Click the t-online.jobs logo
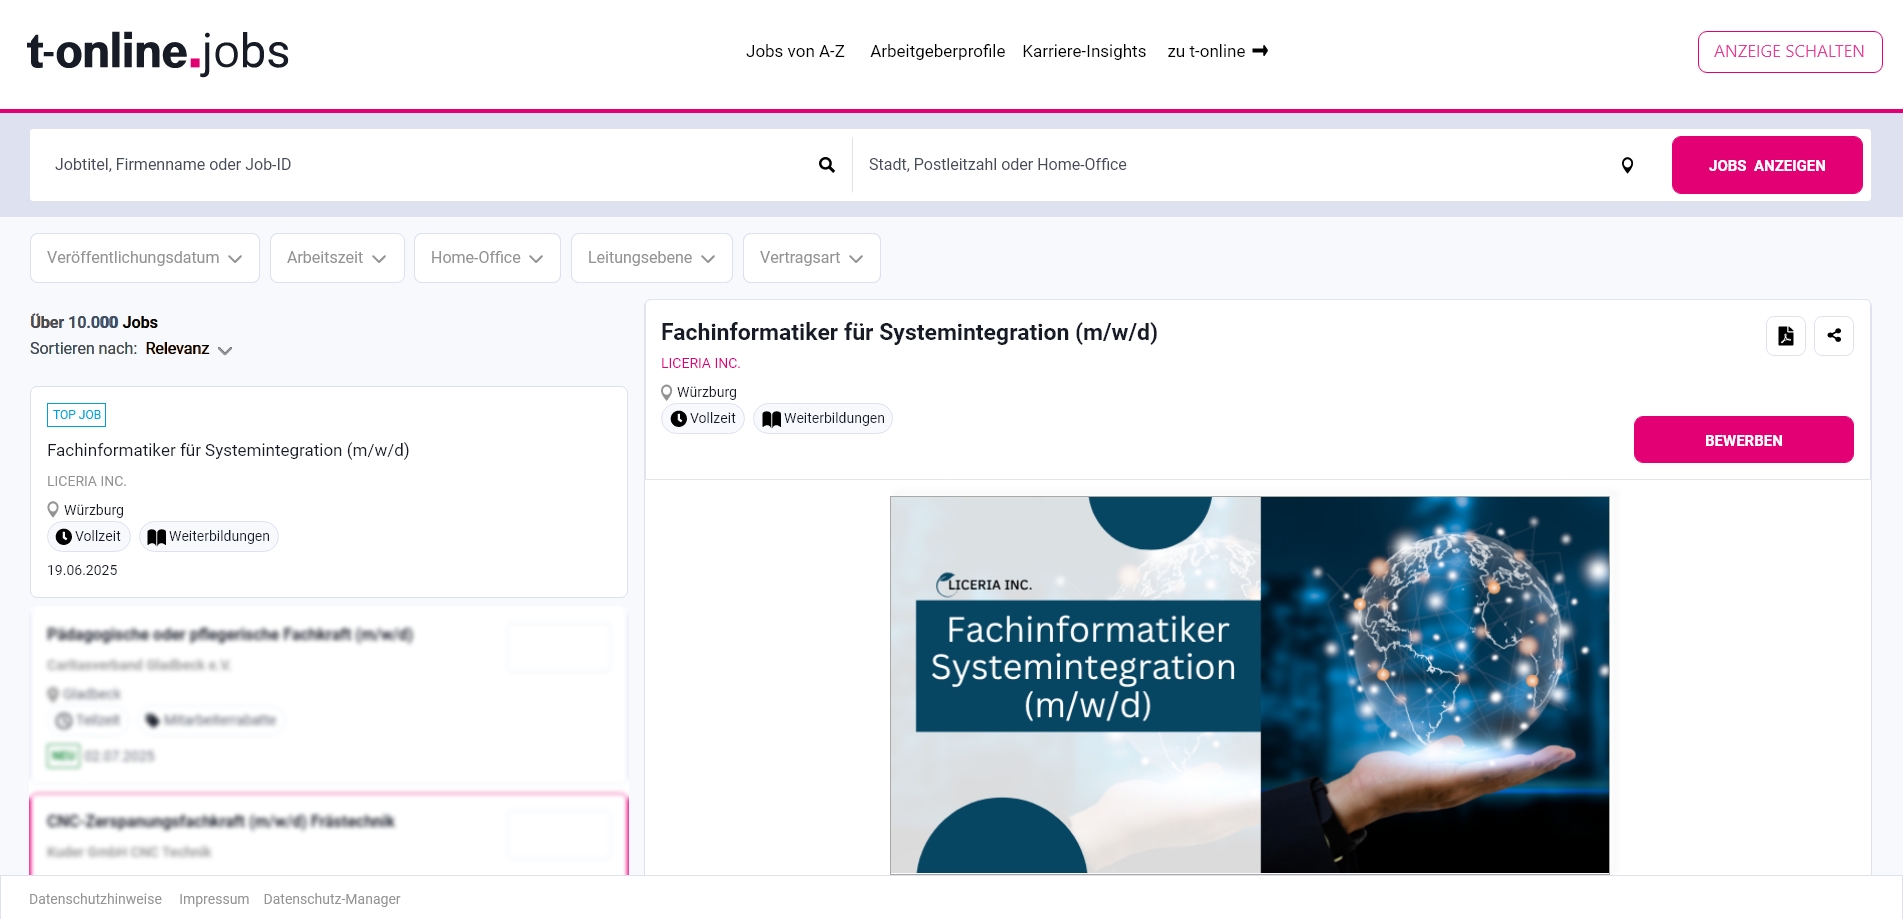This screenshot has width=1903, height=919. click(158, 52)
